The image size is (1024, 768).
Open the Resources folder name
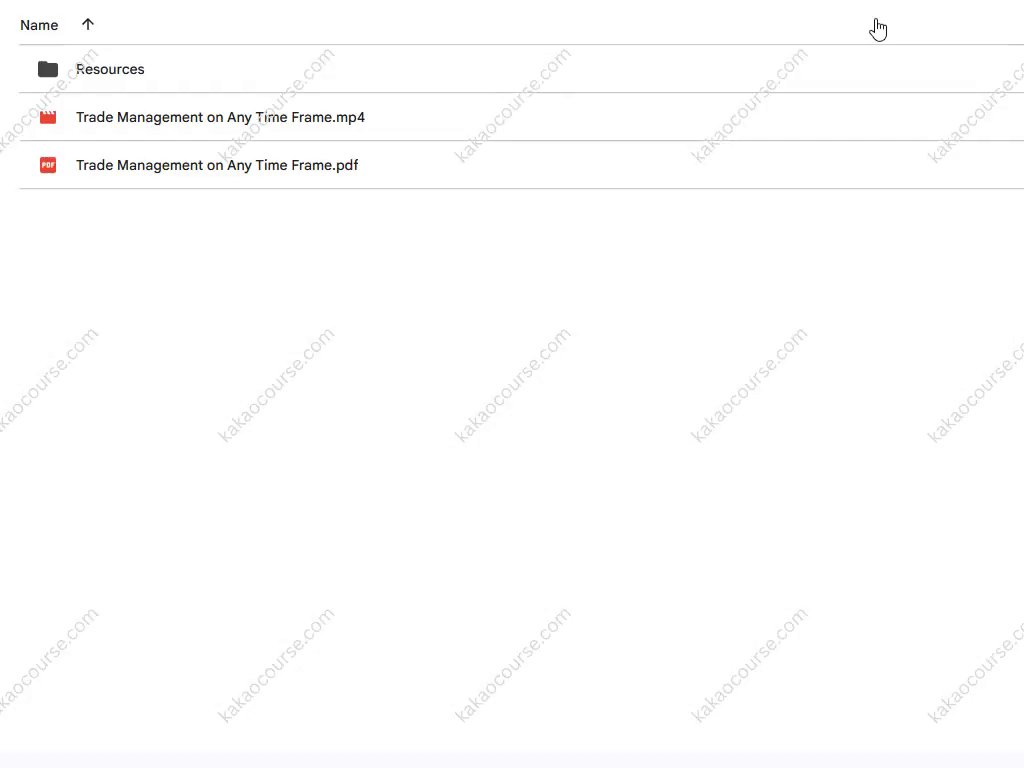(110, 69)
